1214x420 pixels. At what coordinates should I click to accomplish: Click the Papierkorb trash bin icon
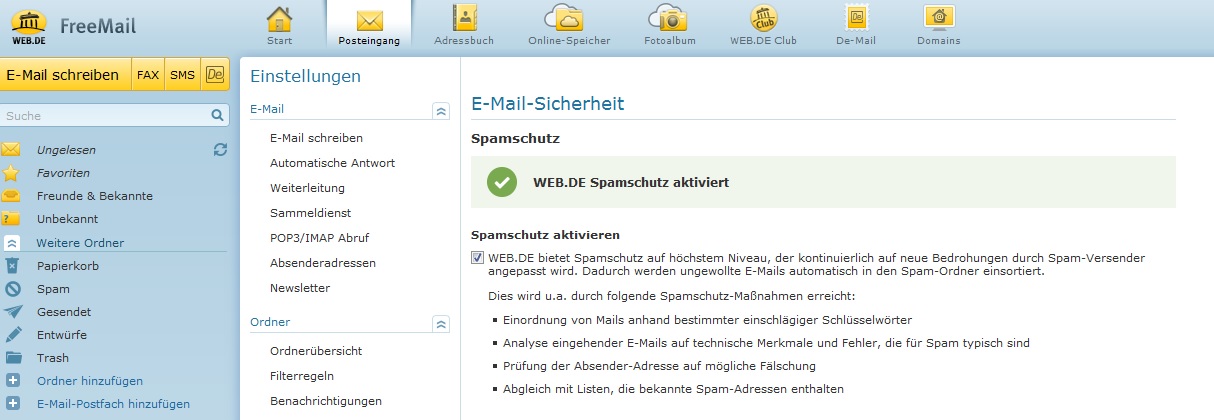click(12, 266)
